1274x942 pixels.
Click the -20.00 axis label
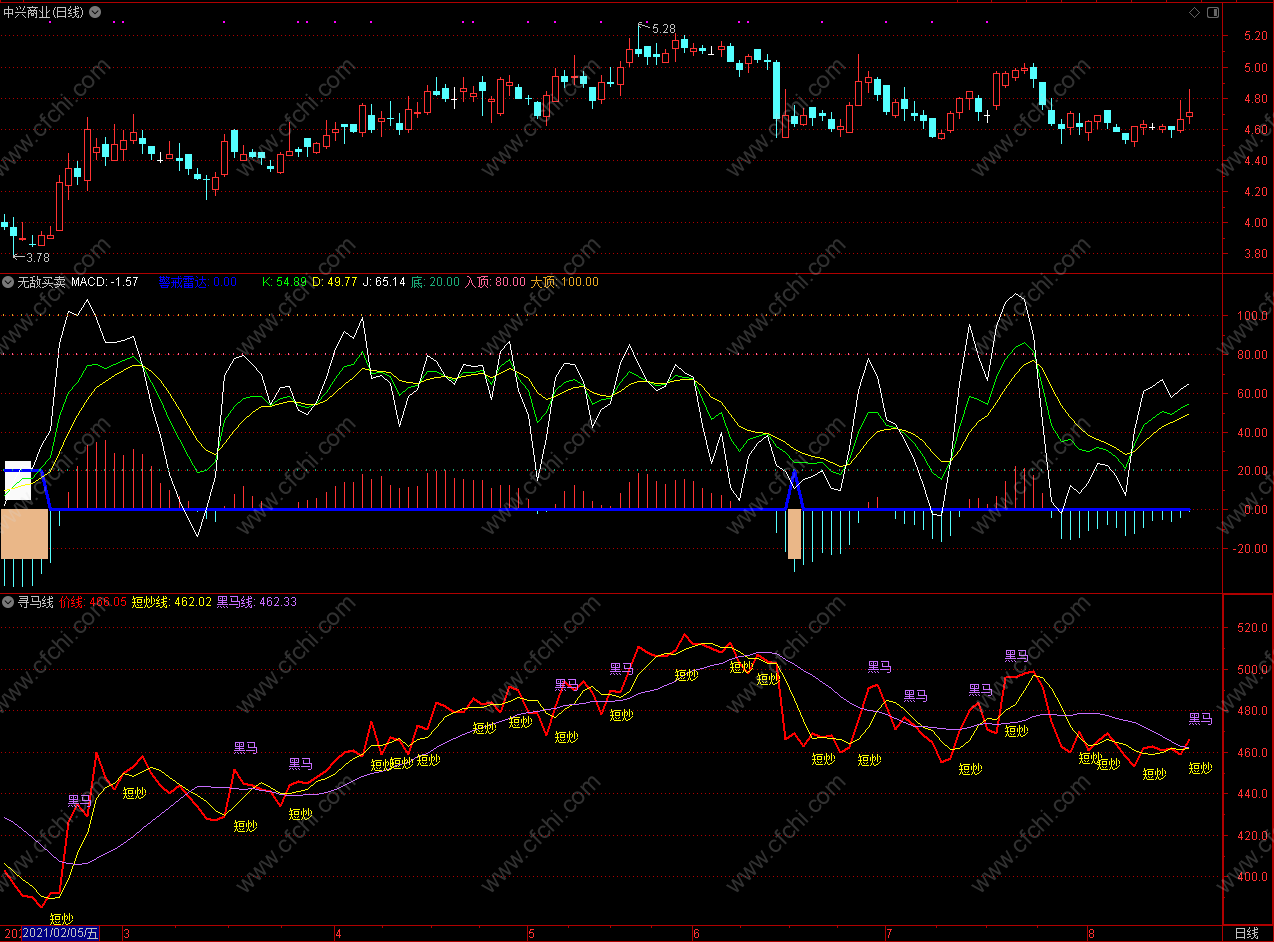pos(1248,548)
